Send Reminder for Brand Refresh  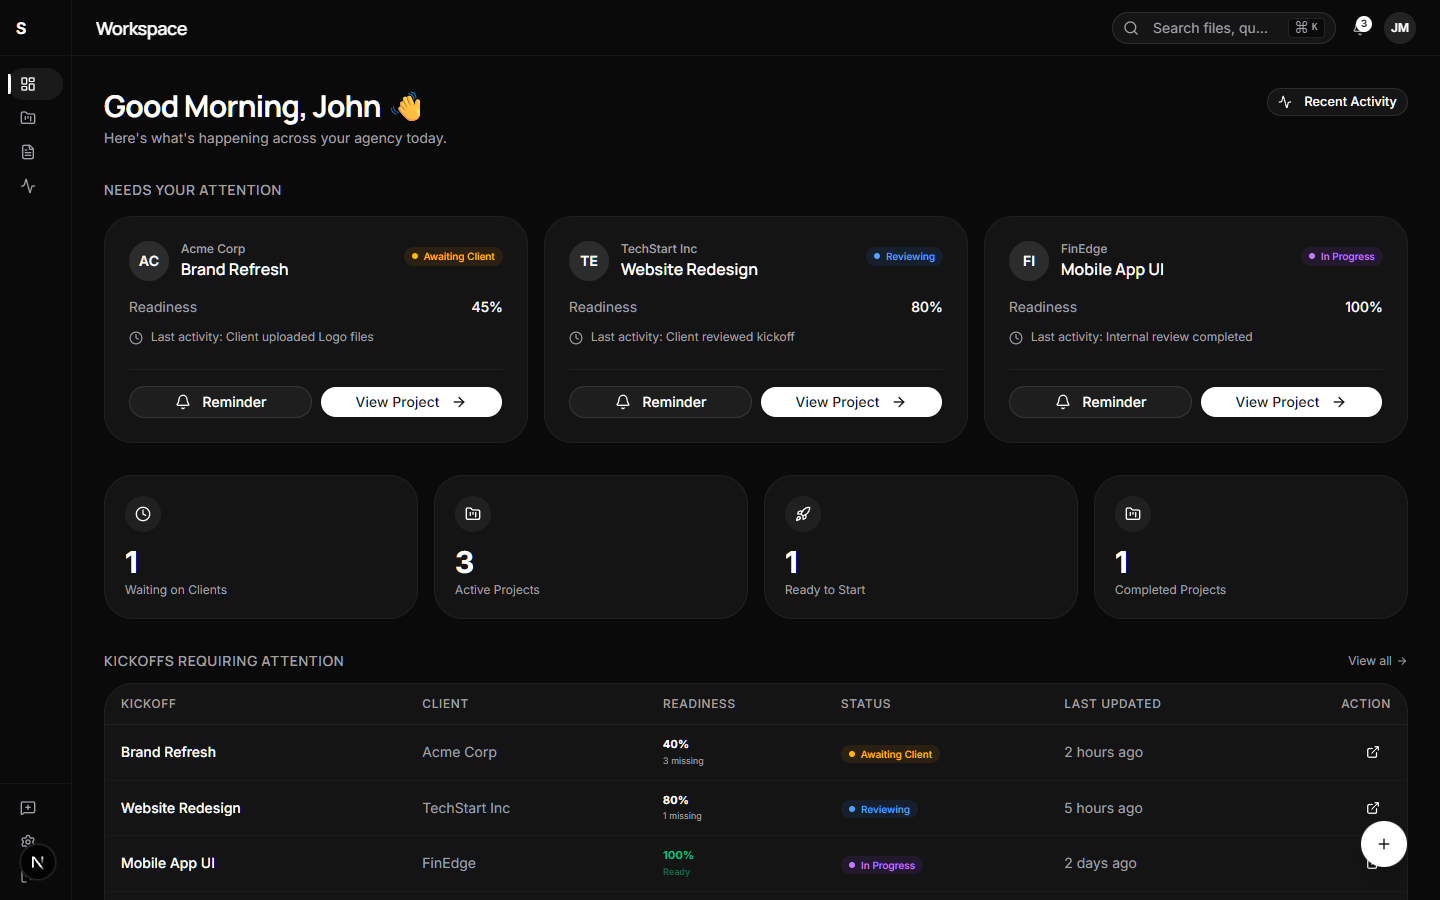tap(220, 402)
